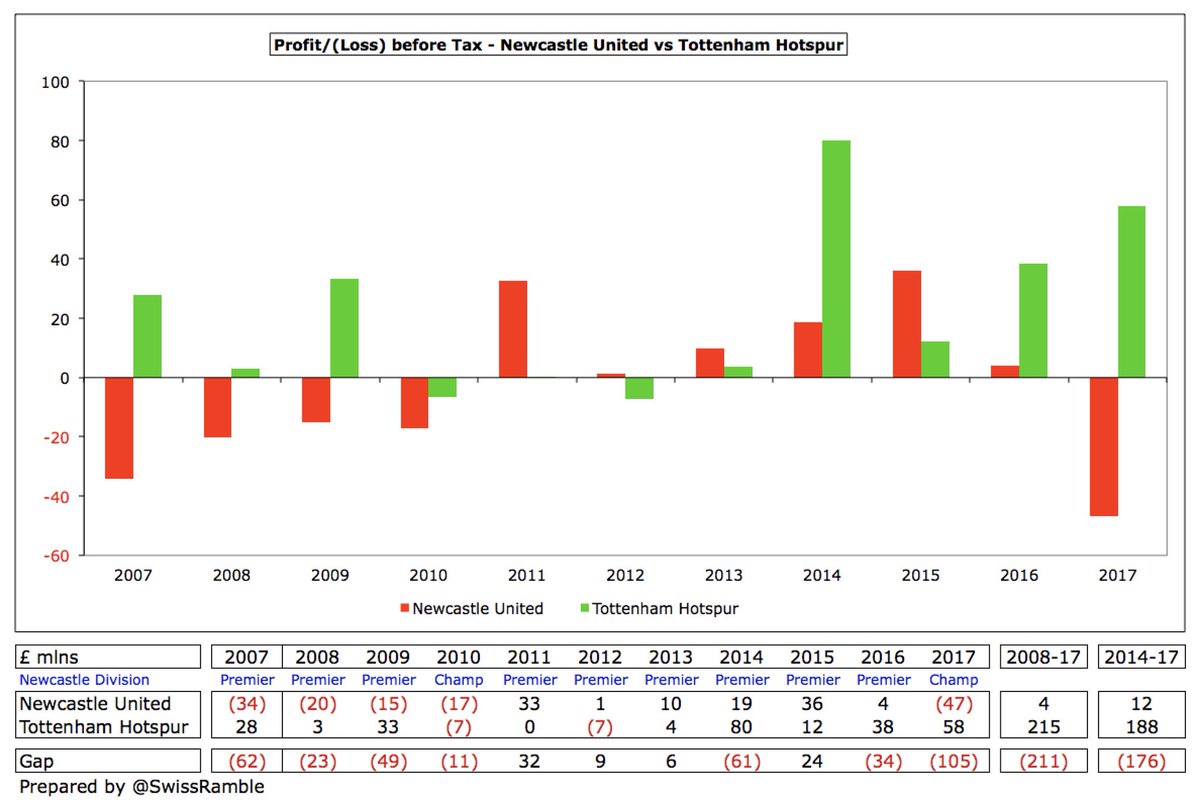
Task: Click Newcastle United's 2008-17 total 4
Action: pos(1046,704)
